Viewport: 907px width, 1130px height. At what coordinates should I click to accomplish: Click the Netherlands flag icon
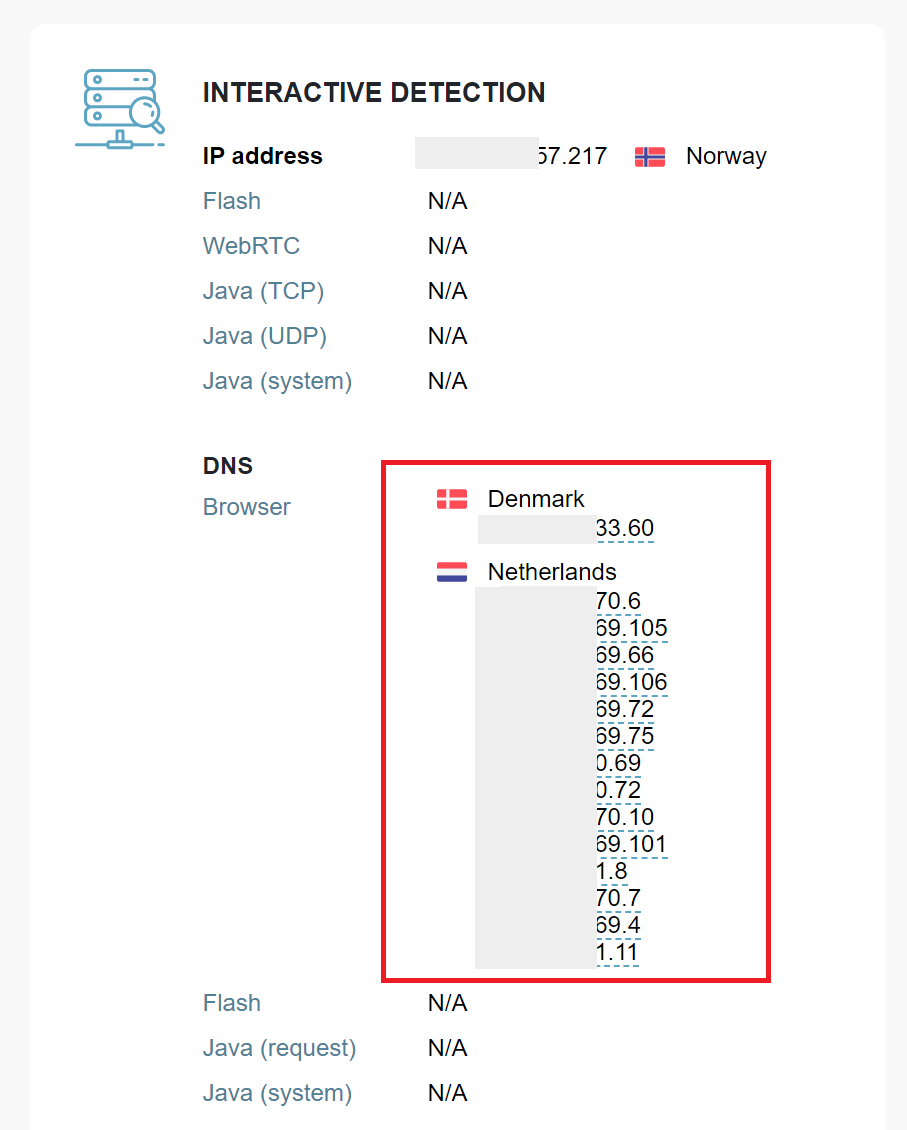tap(452, 571)
